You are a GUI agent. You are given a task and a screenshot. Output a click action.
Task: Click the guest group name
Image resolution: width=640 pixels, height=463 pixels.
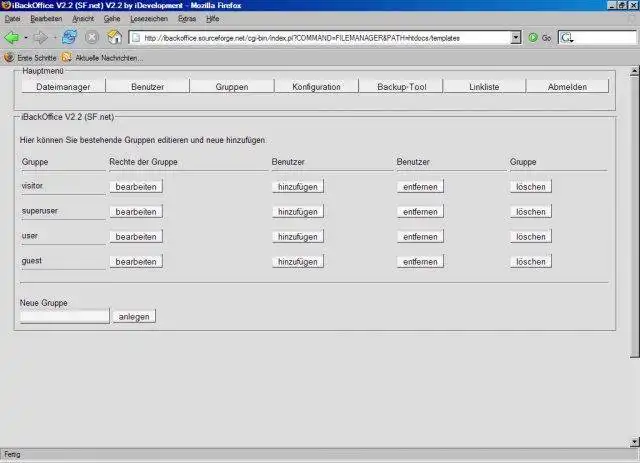31,260
